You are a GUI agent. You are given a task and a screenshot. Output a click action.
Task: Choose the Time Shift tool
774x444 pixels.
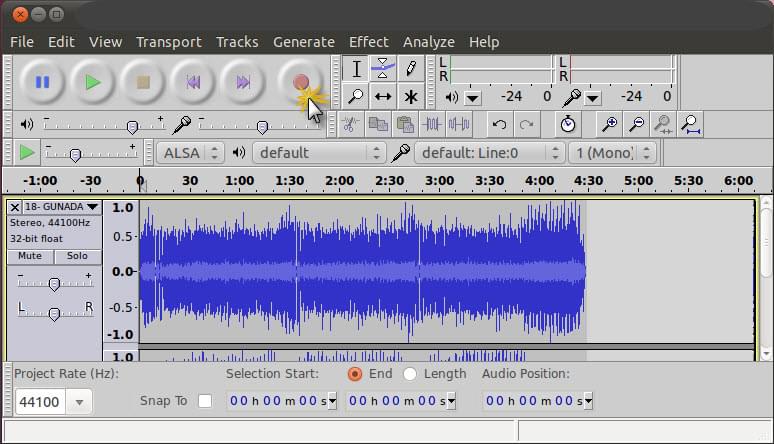tap(383, 97)
